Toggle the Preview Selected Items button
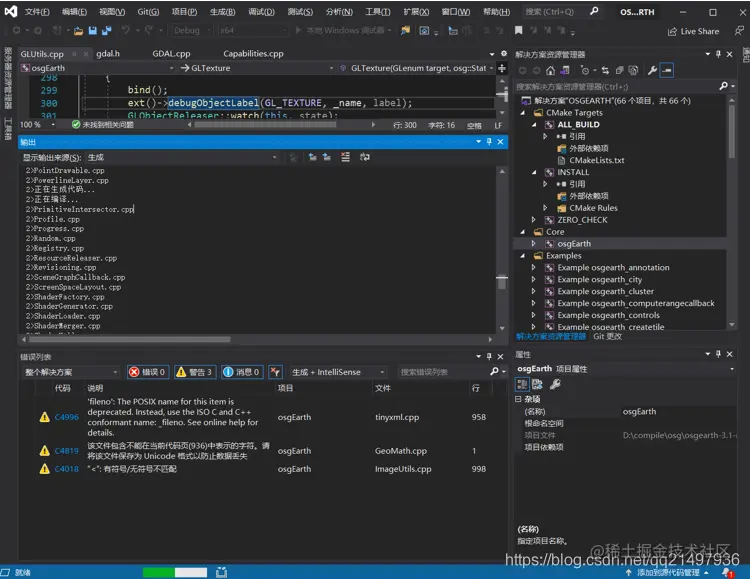This screenshot has width=750, height=579. pyautogui.click(x=666, y=70)
